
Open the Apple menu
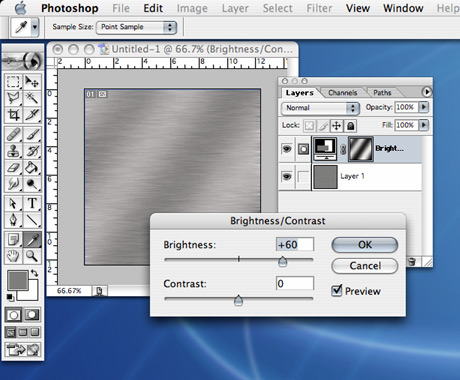[21, 8]
